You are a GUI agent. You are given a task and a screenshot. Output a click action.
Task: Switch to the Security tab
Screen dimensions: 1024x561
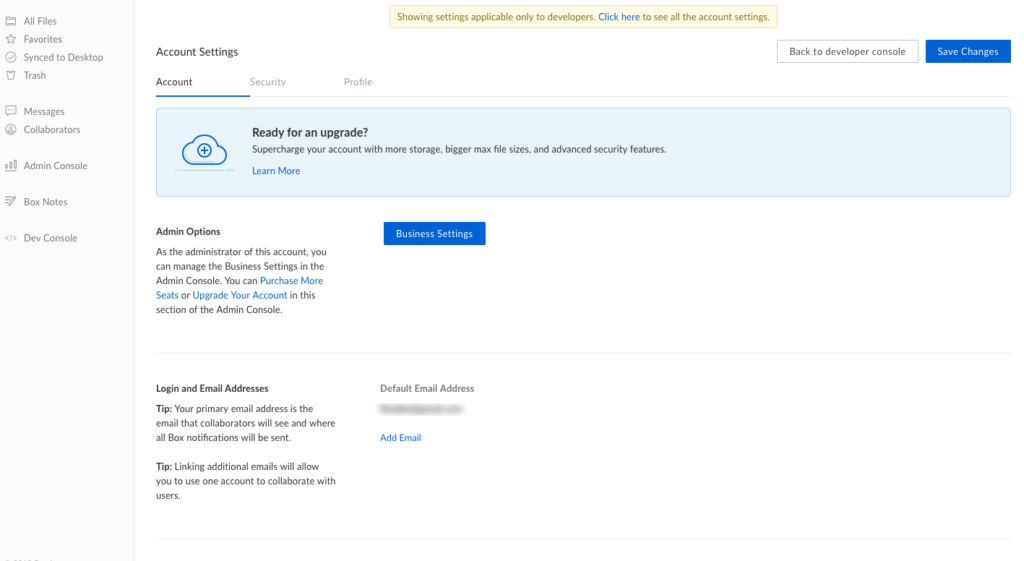pyautogui.click(x=268, y=82)
